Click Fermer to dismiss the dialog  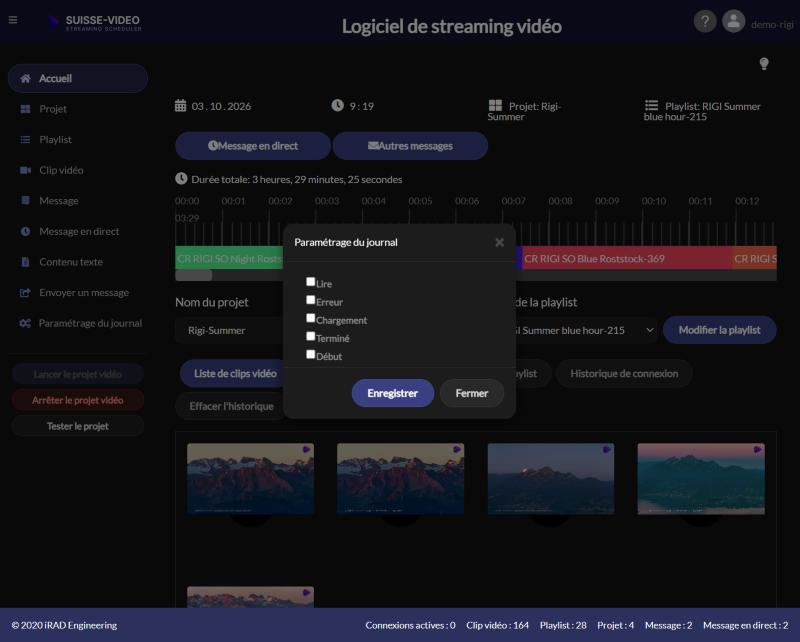coord(471,393)
